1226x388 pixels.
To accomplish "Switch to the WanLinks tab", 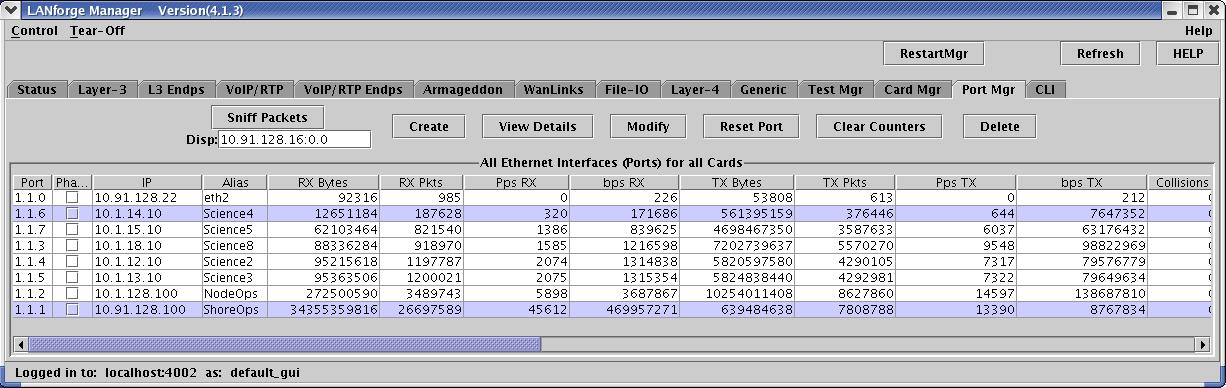I will click(x=554, y=90).
